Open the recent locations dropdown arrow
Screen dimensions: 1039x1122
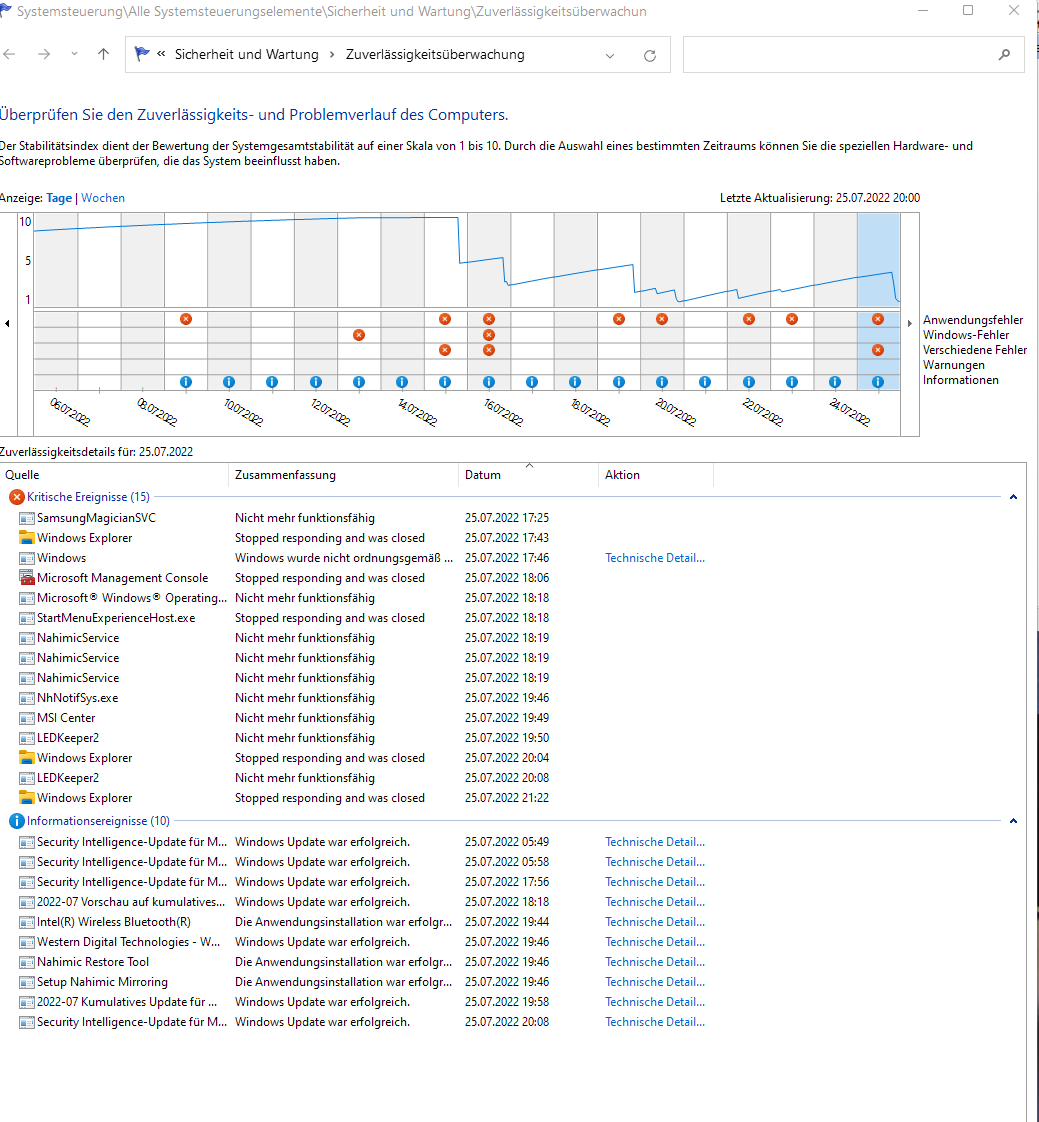click(x=74, y=54)
